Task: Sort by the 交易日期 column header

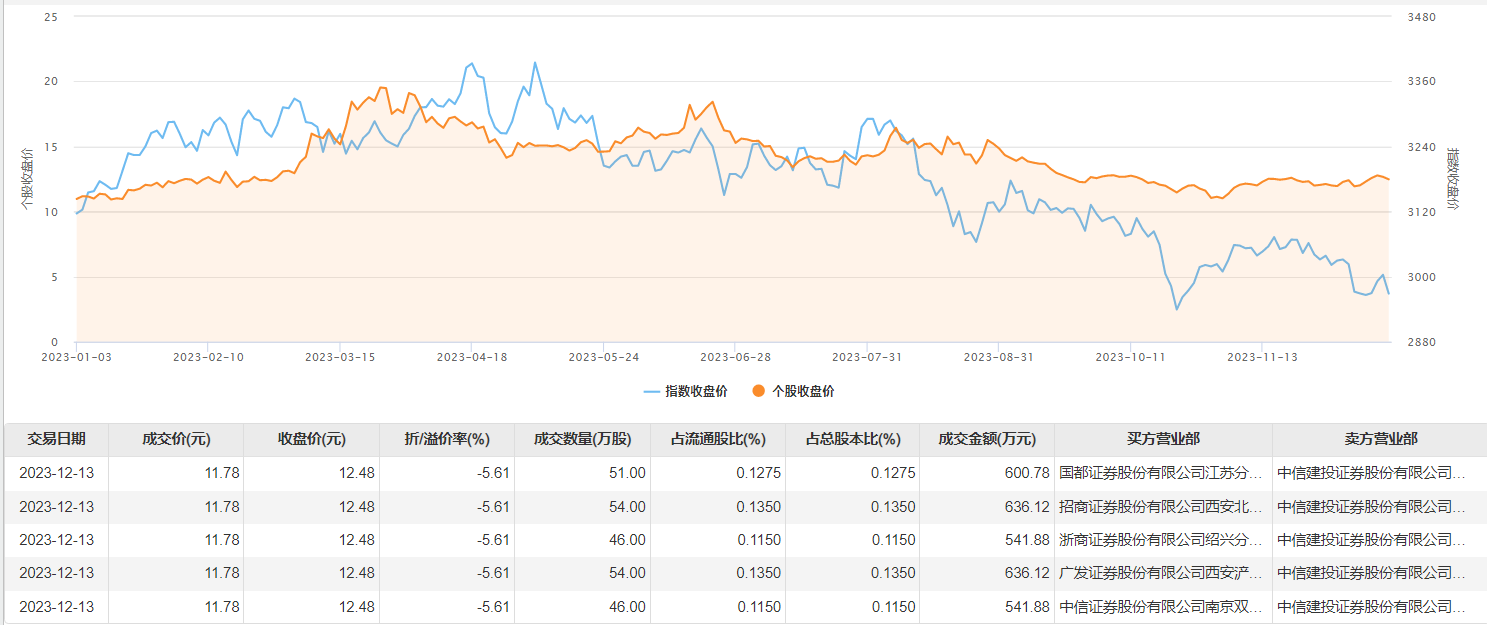Action: 56,439
